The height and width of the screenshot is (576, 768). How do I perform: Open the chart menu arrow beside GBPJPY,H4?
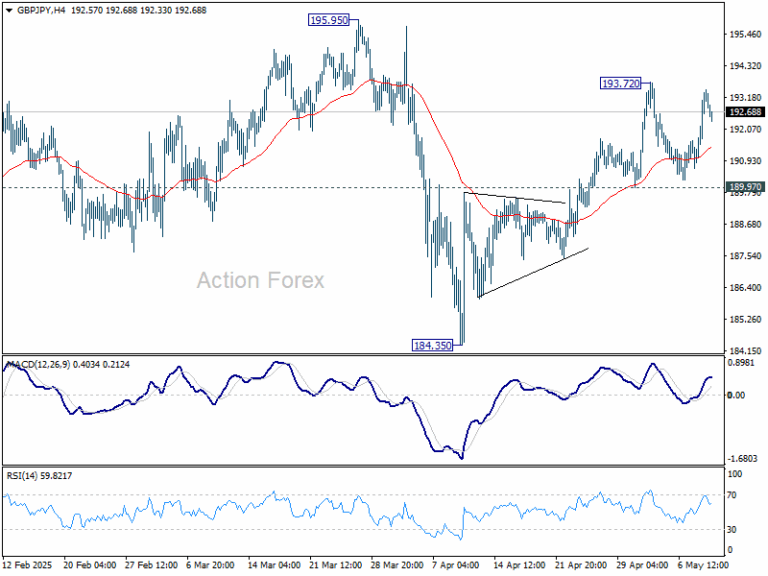click(x=9, y=10)
